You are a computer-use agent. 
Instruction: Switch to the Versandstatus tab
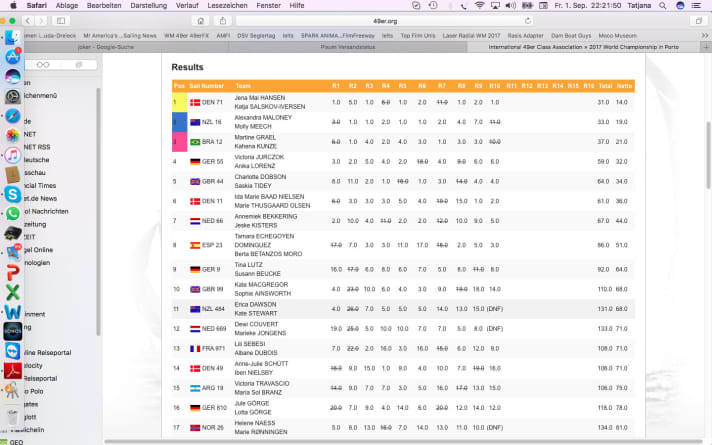click(348, 47)
